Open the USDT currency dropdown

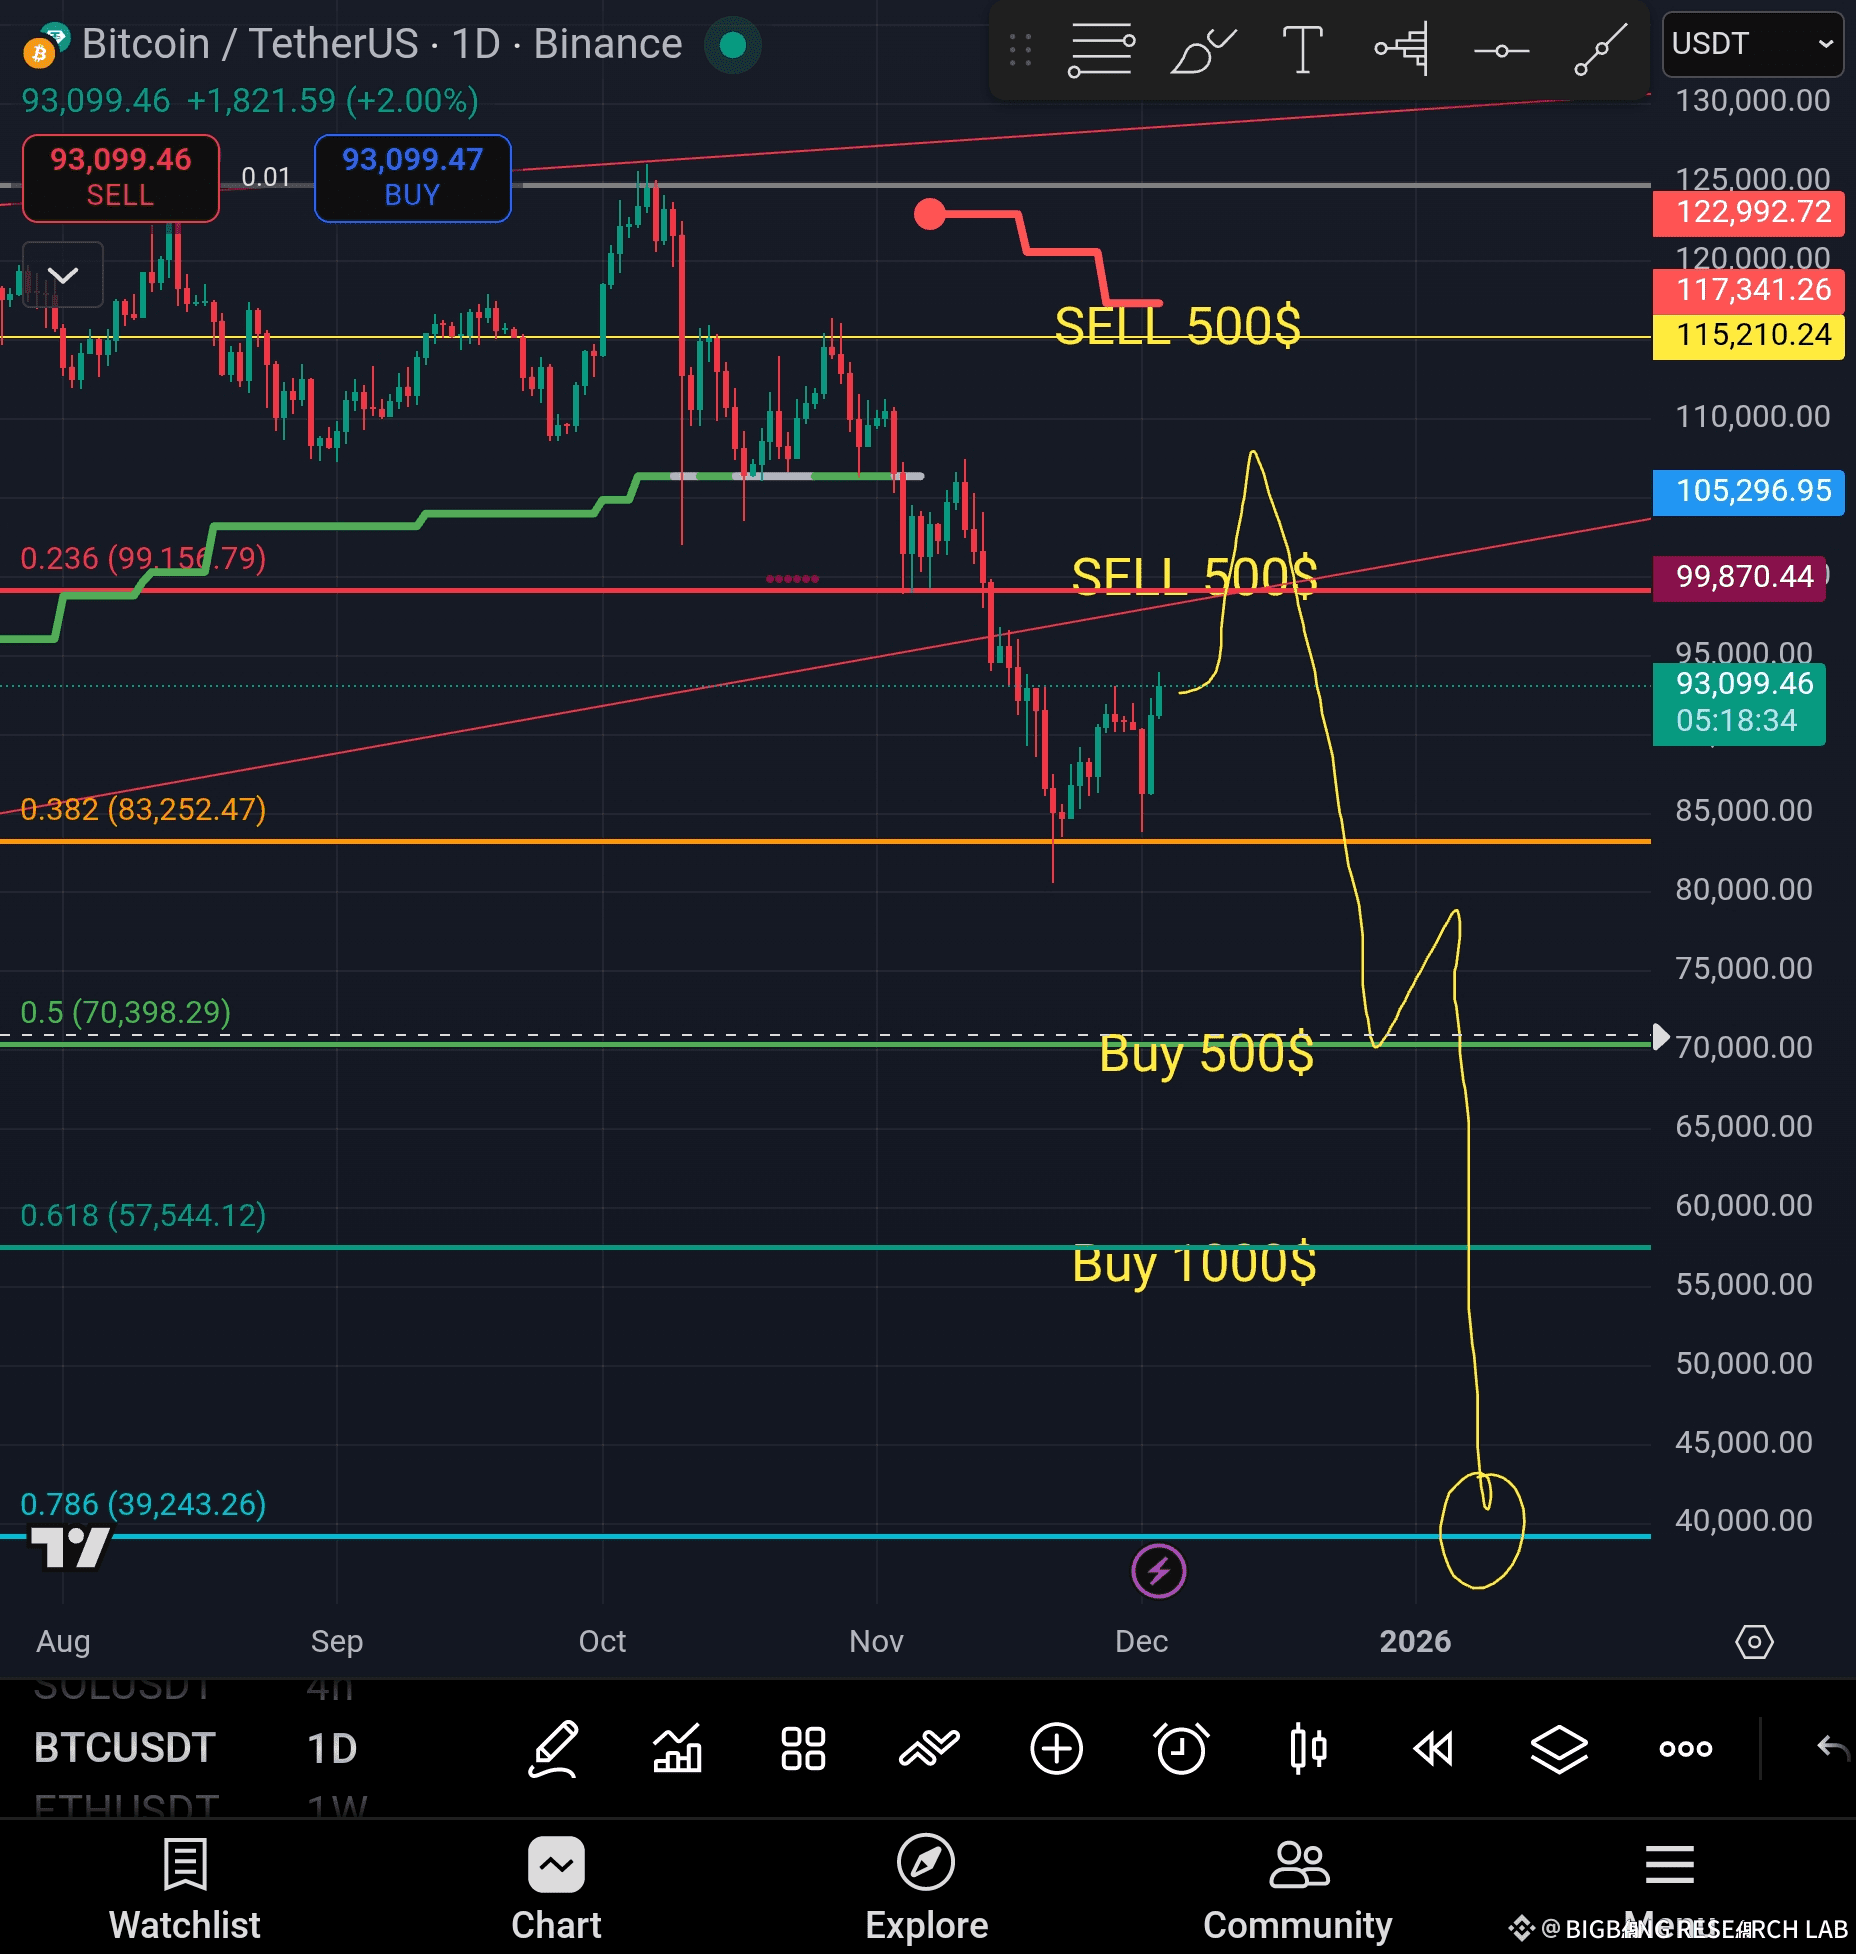tap(1752, 44)
